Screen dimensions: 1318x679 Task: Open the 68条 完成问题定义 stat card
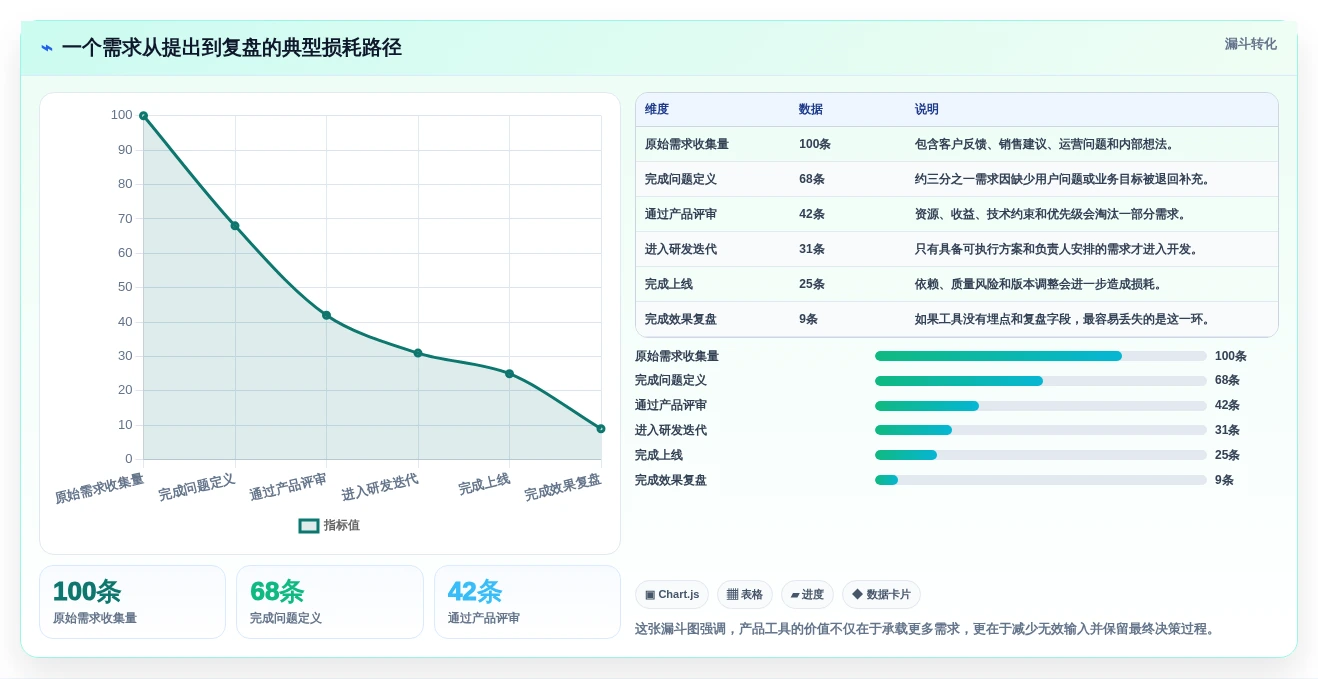pos(330,602)
